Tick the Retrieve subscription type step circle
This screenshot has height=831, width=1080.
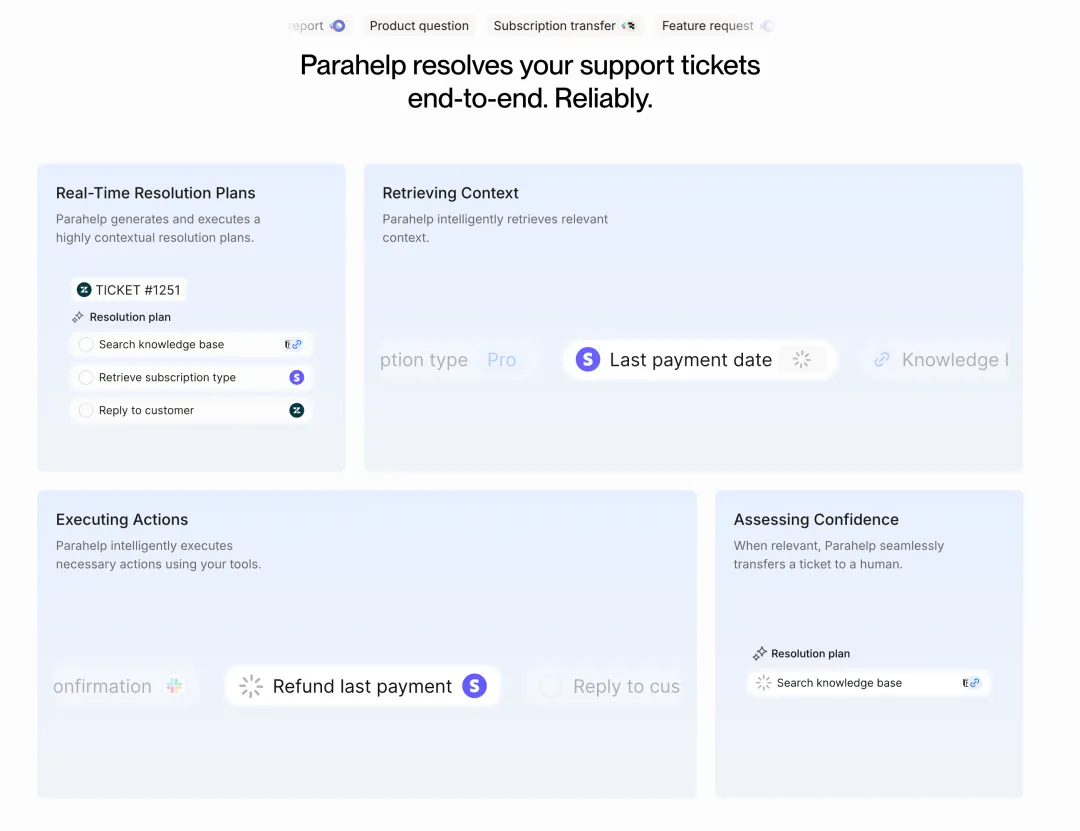(x=86, y=377)
